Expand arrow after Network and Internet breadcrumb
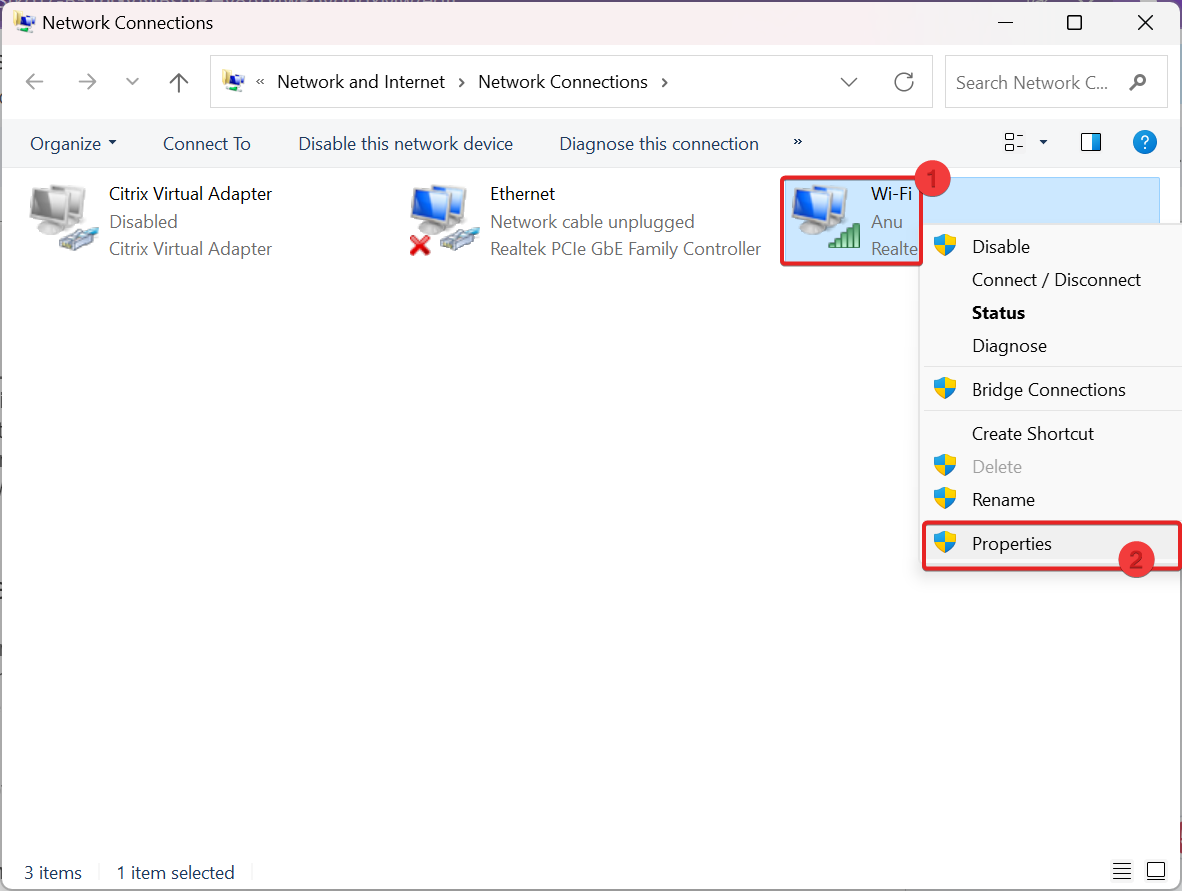Viewport: 1182px width, 891px height. click(x=461, y=82)
